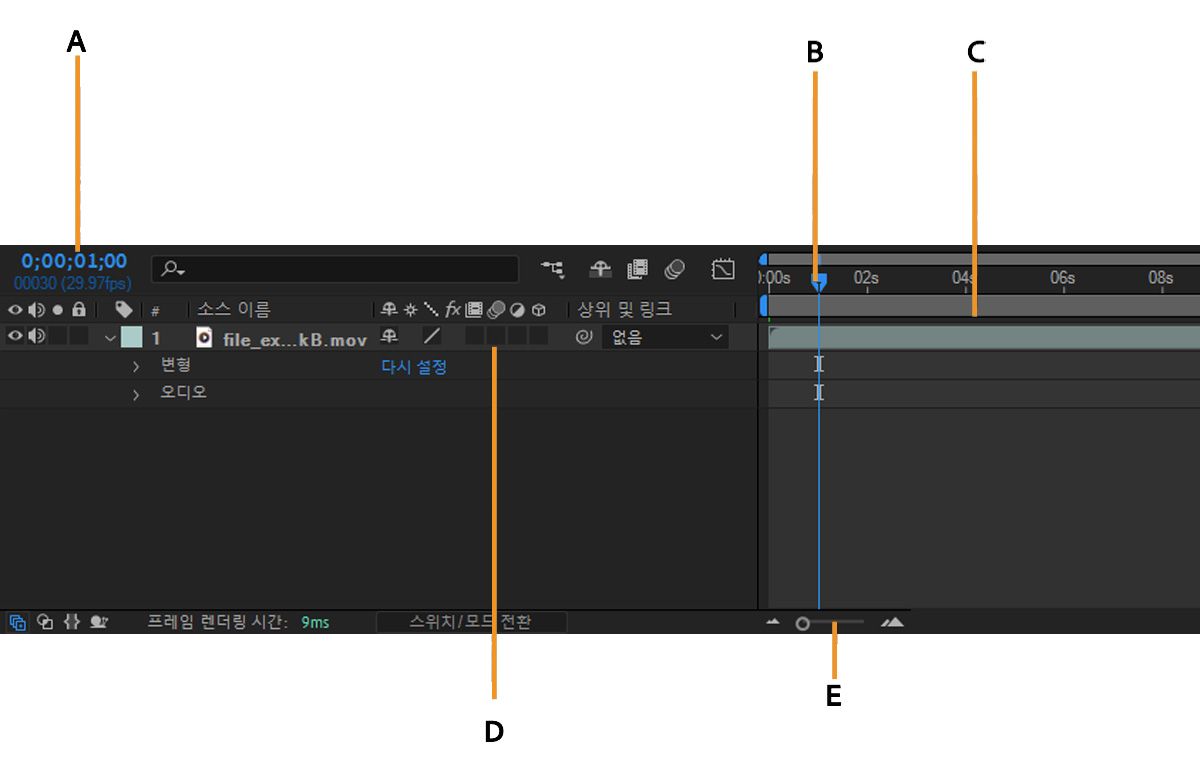
Task: Click the fx effects column header icon
Action: [x=453, y=310]
